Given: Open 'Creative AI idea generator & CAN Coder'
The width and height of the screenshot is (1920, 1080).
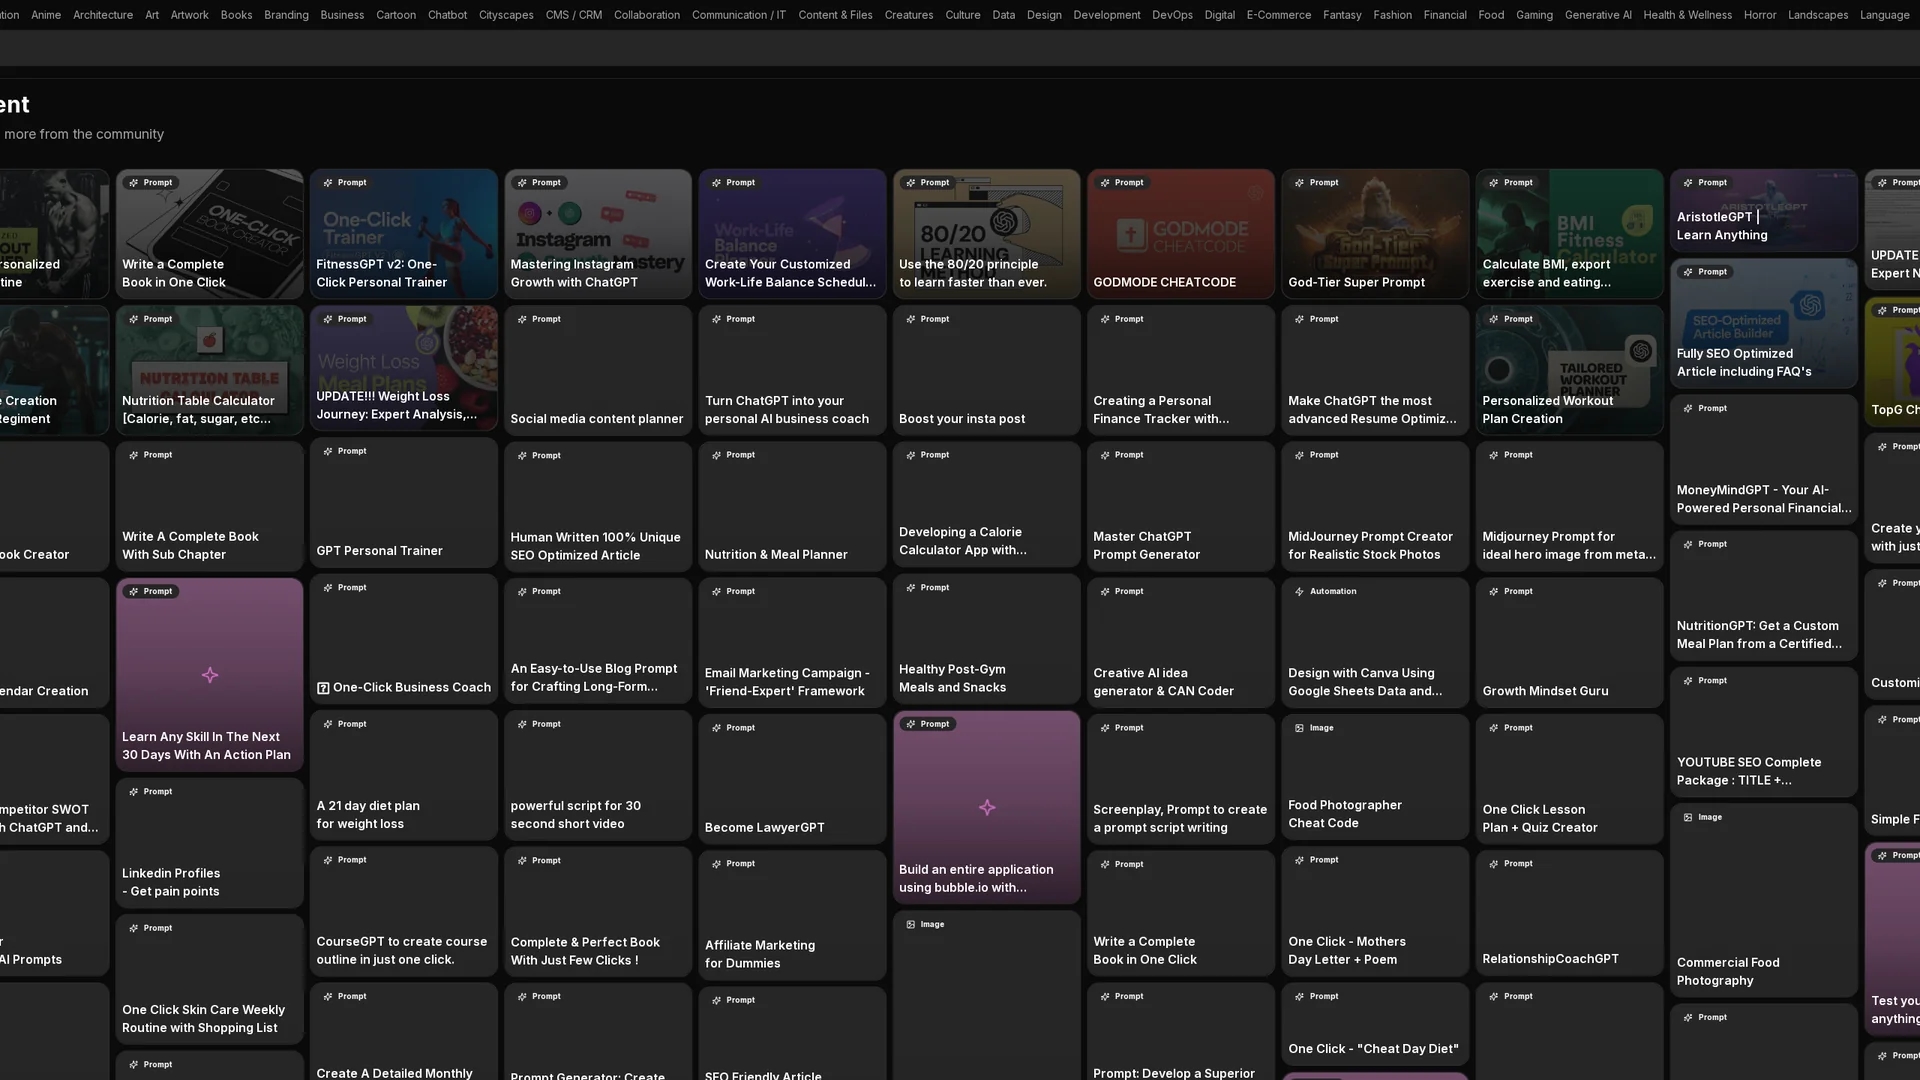Looking at the screenshot, I should tap(1180, 643).
